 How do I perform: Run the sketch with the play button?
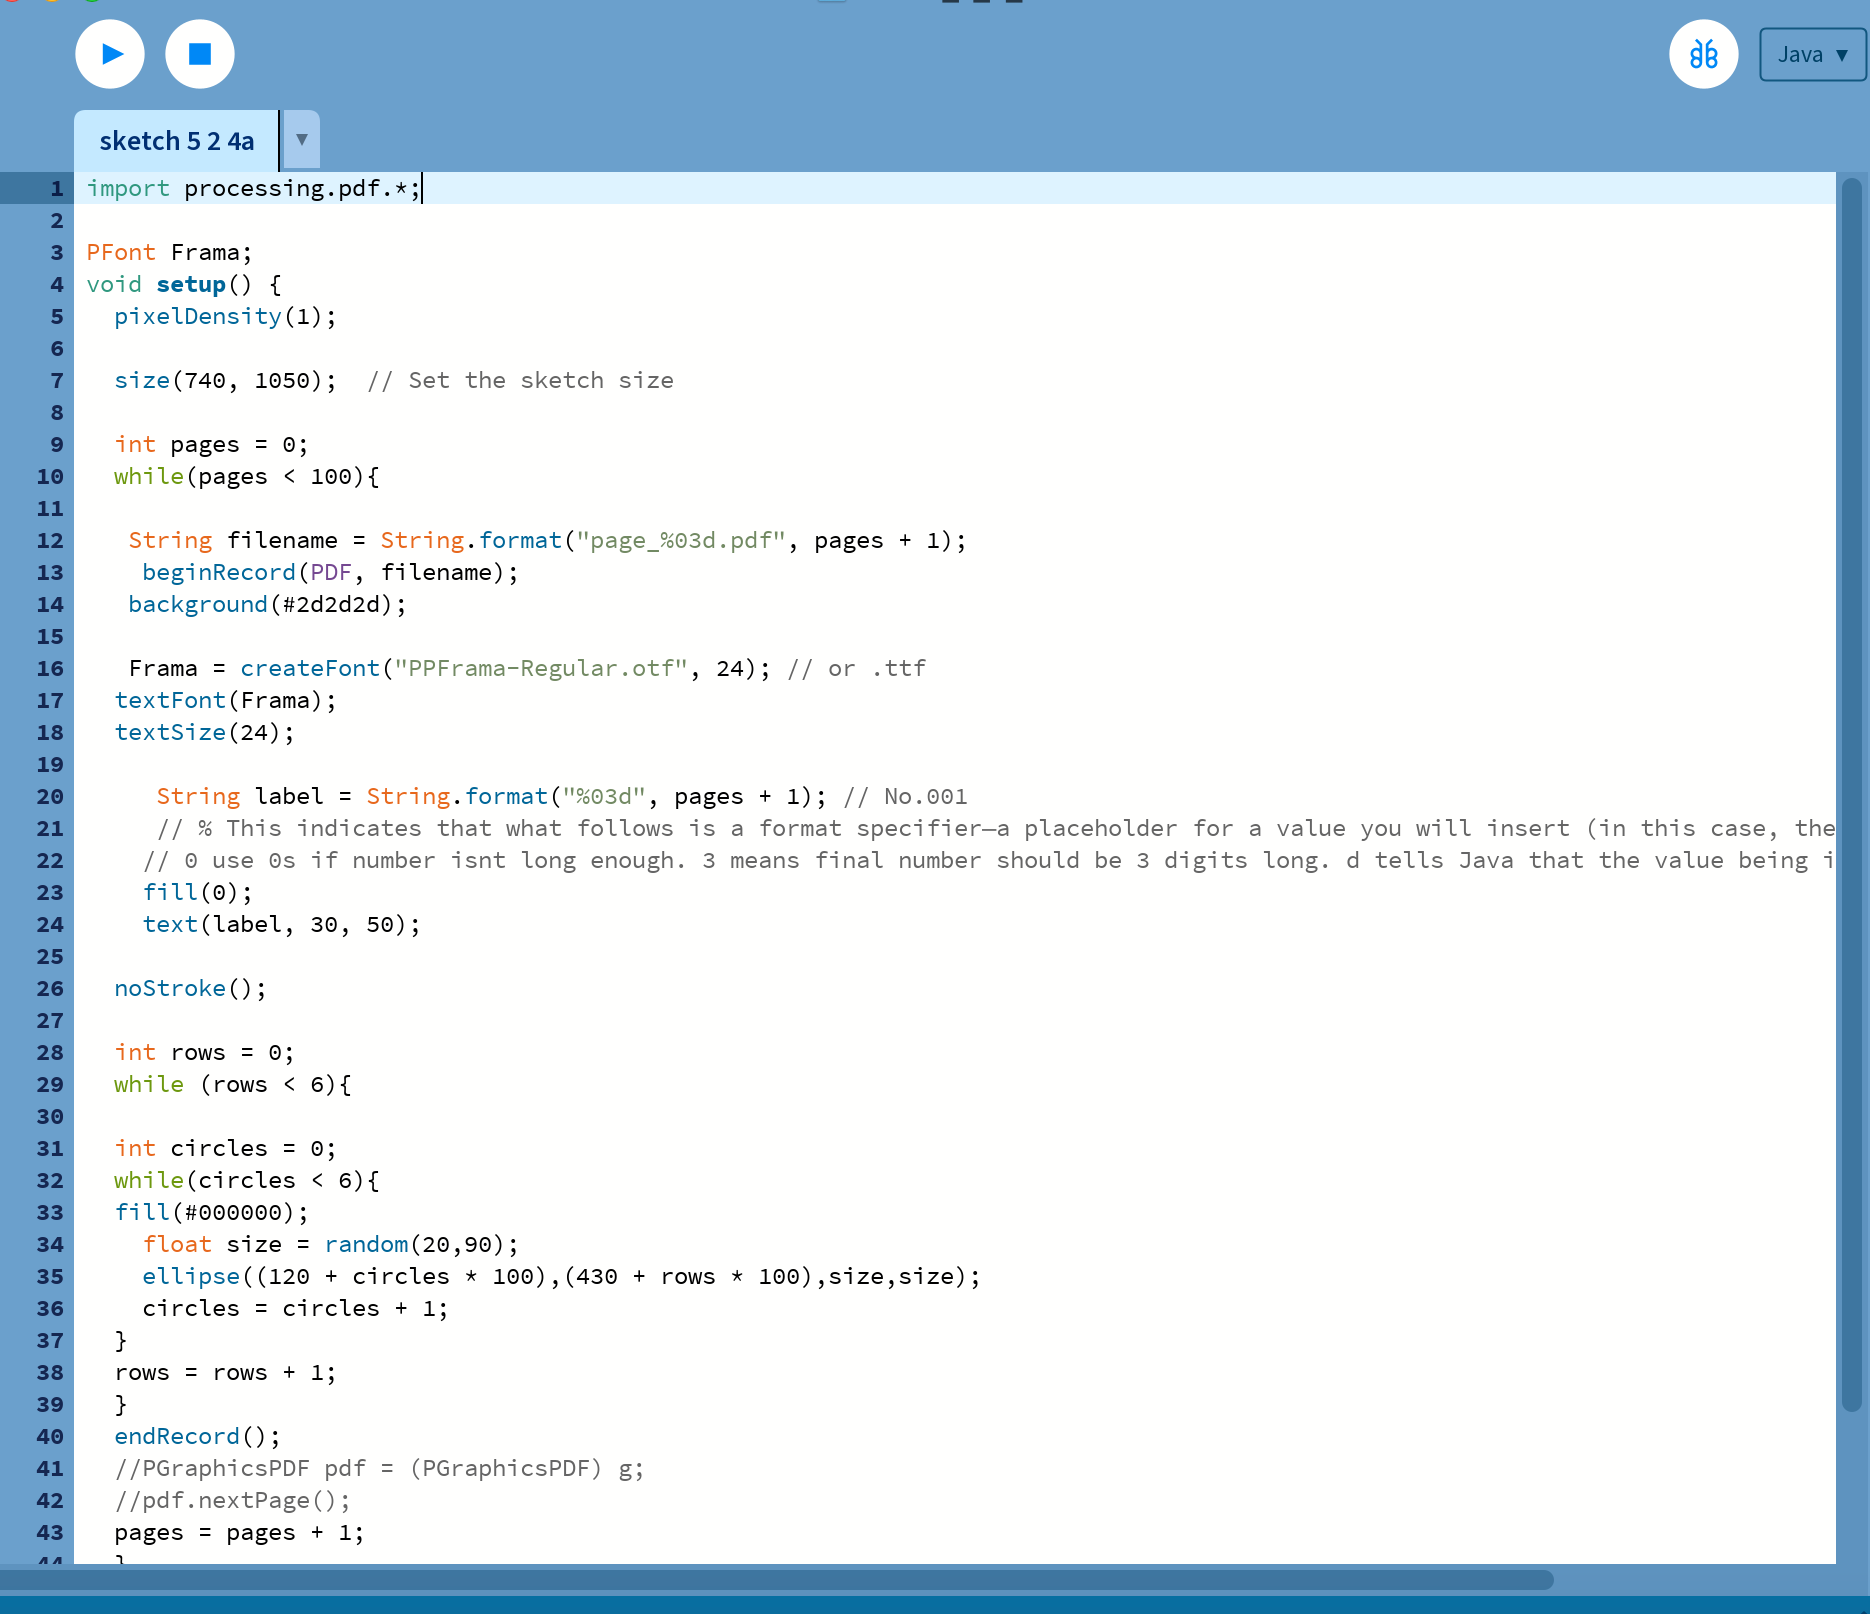110,54
